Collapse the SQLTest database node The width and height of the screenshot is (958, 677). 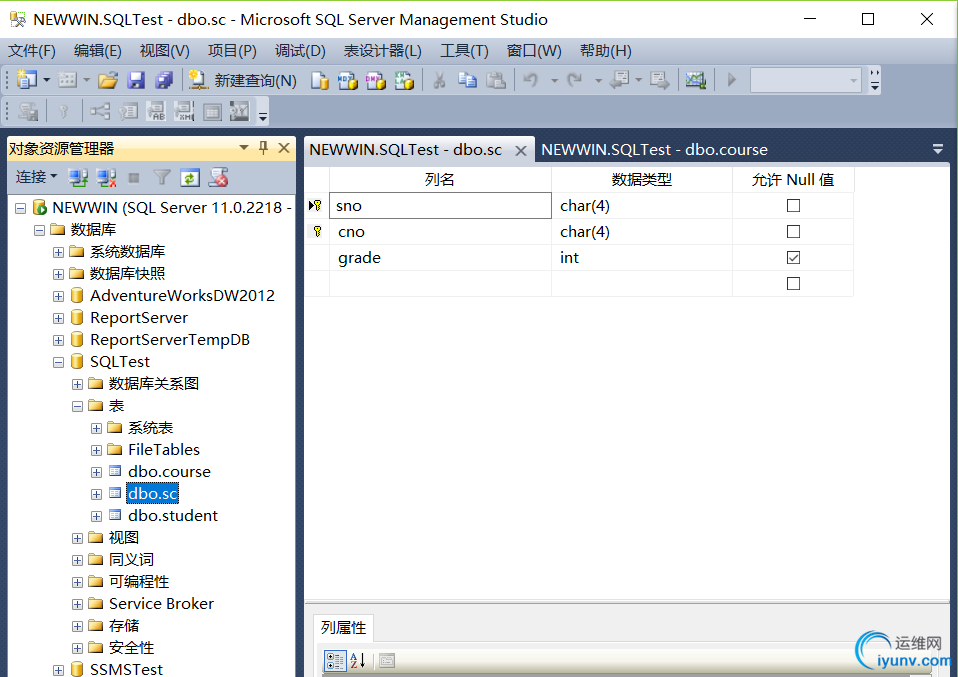click(x=58, y=362)
